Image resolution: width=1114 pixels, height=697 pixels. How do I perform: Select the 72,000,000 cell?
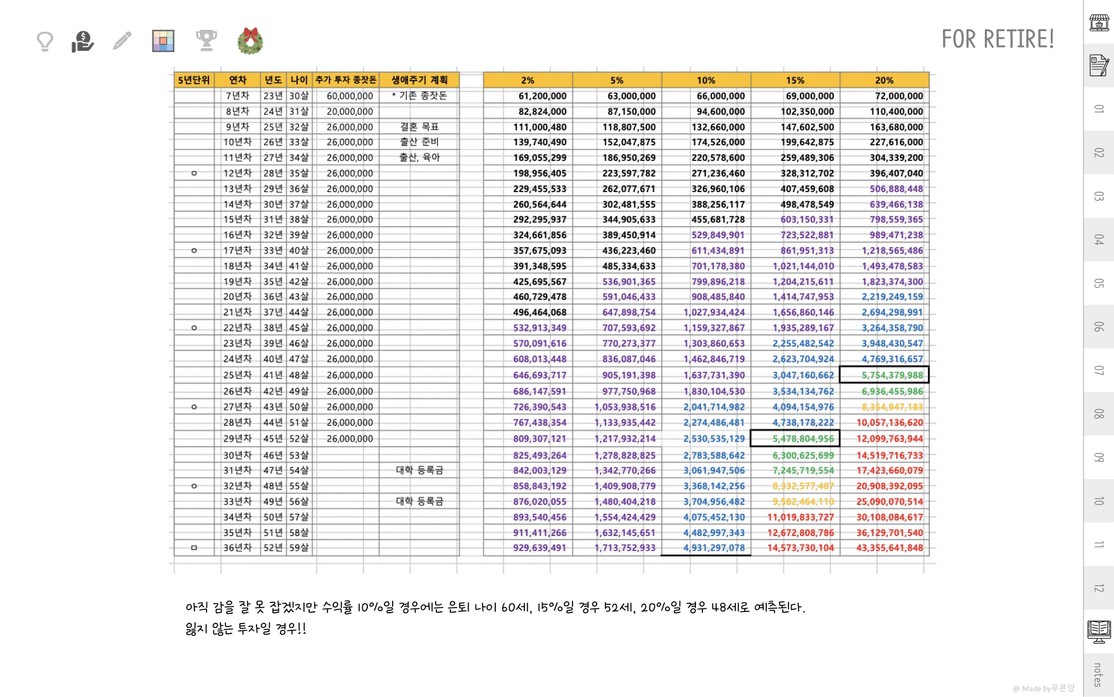[885, 96]
